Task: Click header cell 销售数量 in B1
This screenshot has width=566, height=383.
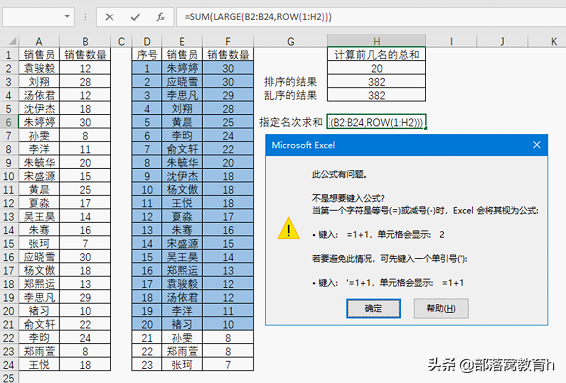Action: (85, 55)
